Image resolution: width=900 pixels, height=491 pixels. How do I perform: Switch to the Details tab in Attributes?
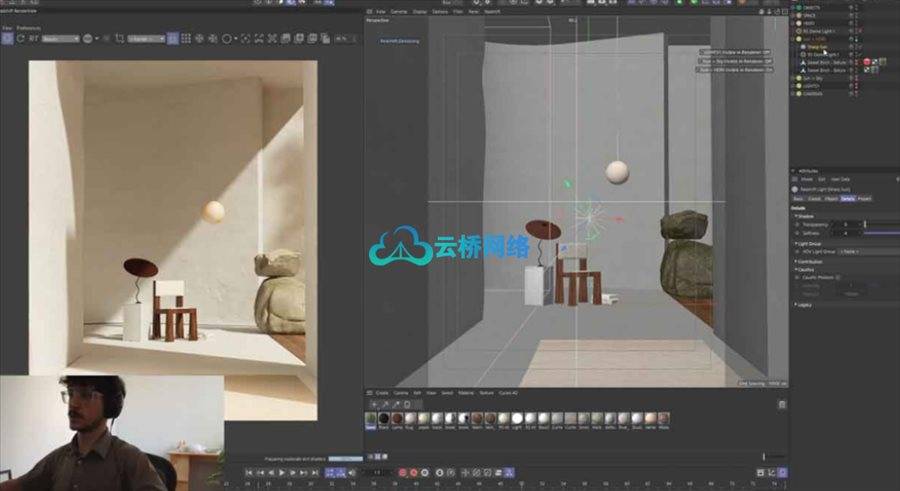(x=847, y=199)
